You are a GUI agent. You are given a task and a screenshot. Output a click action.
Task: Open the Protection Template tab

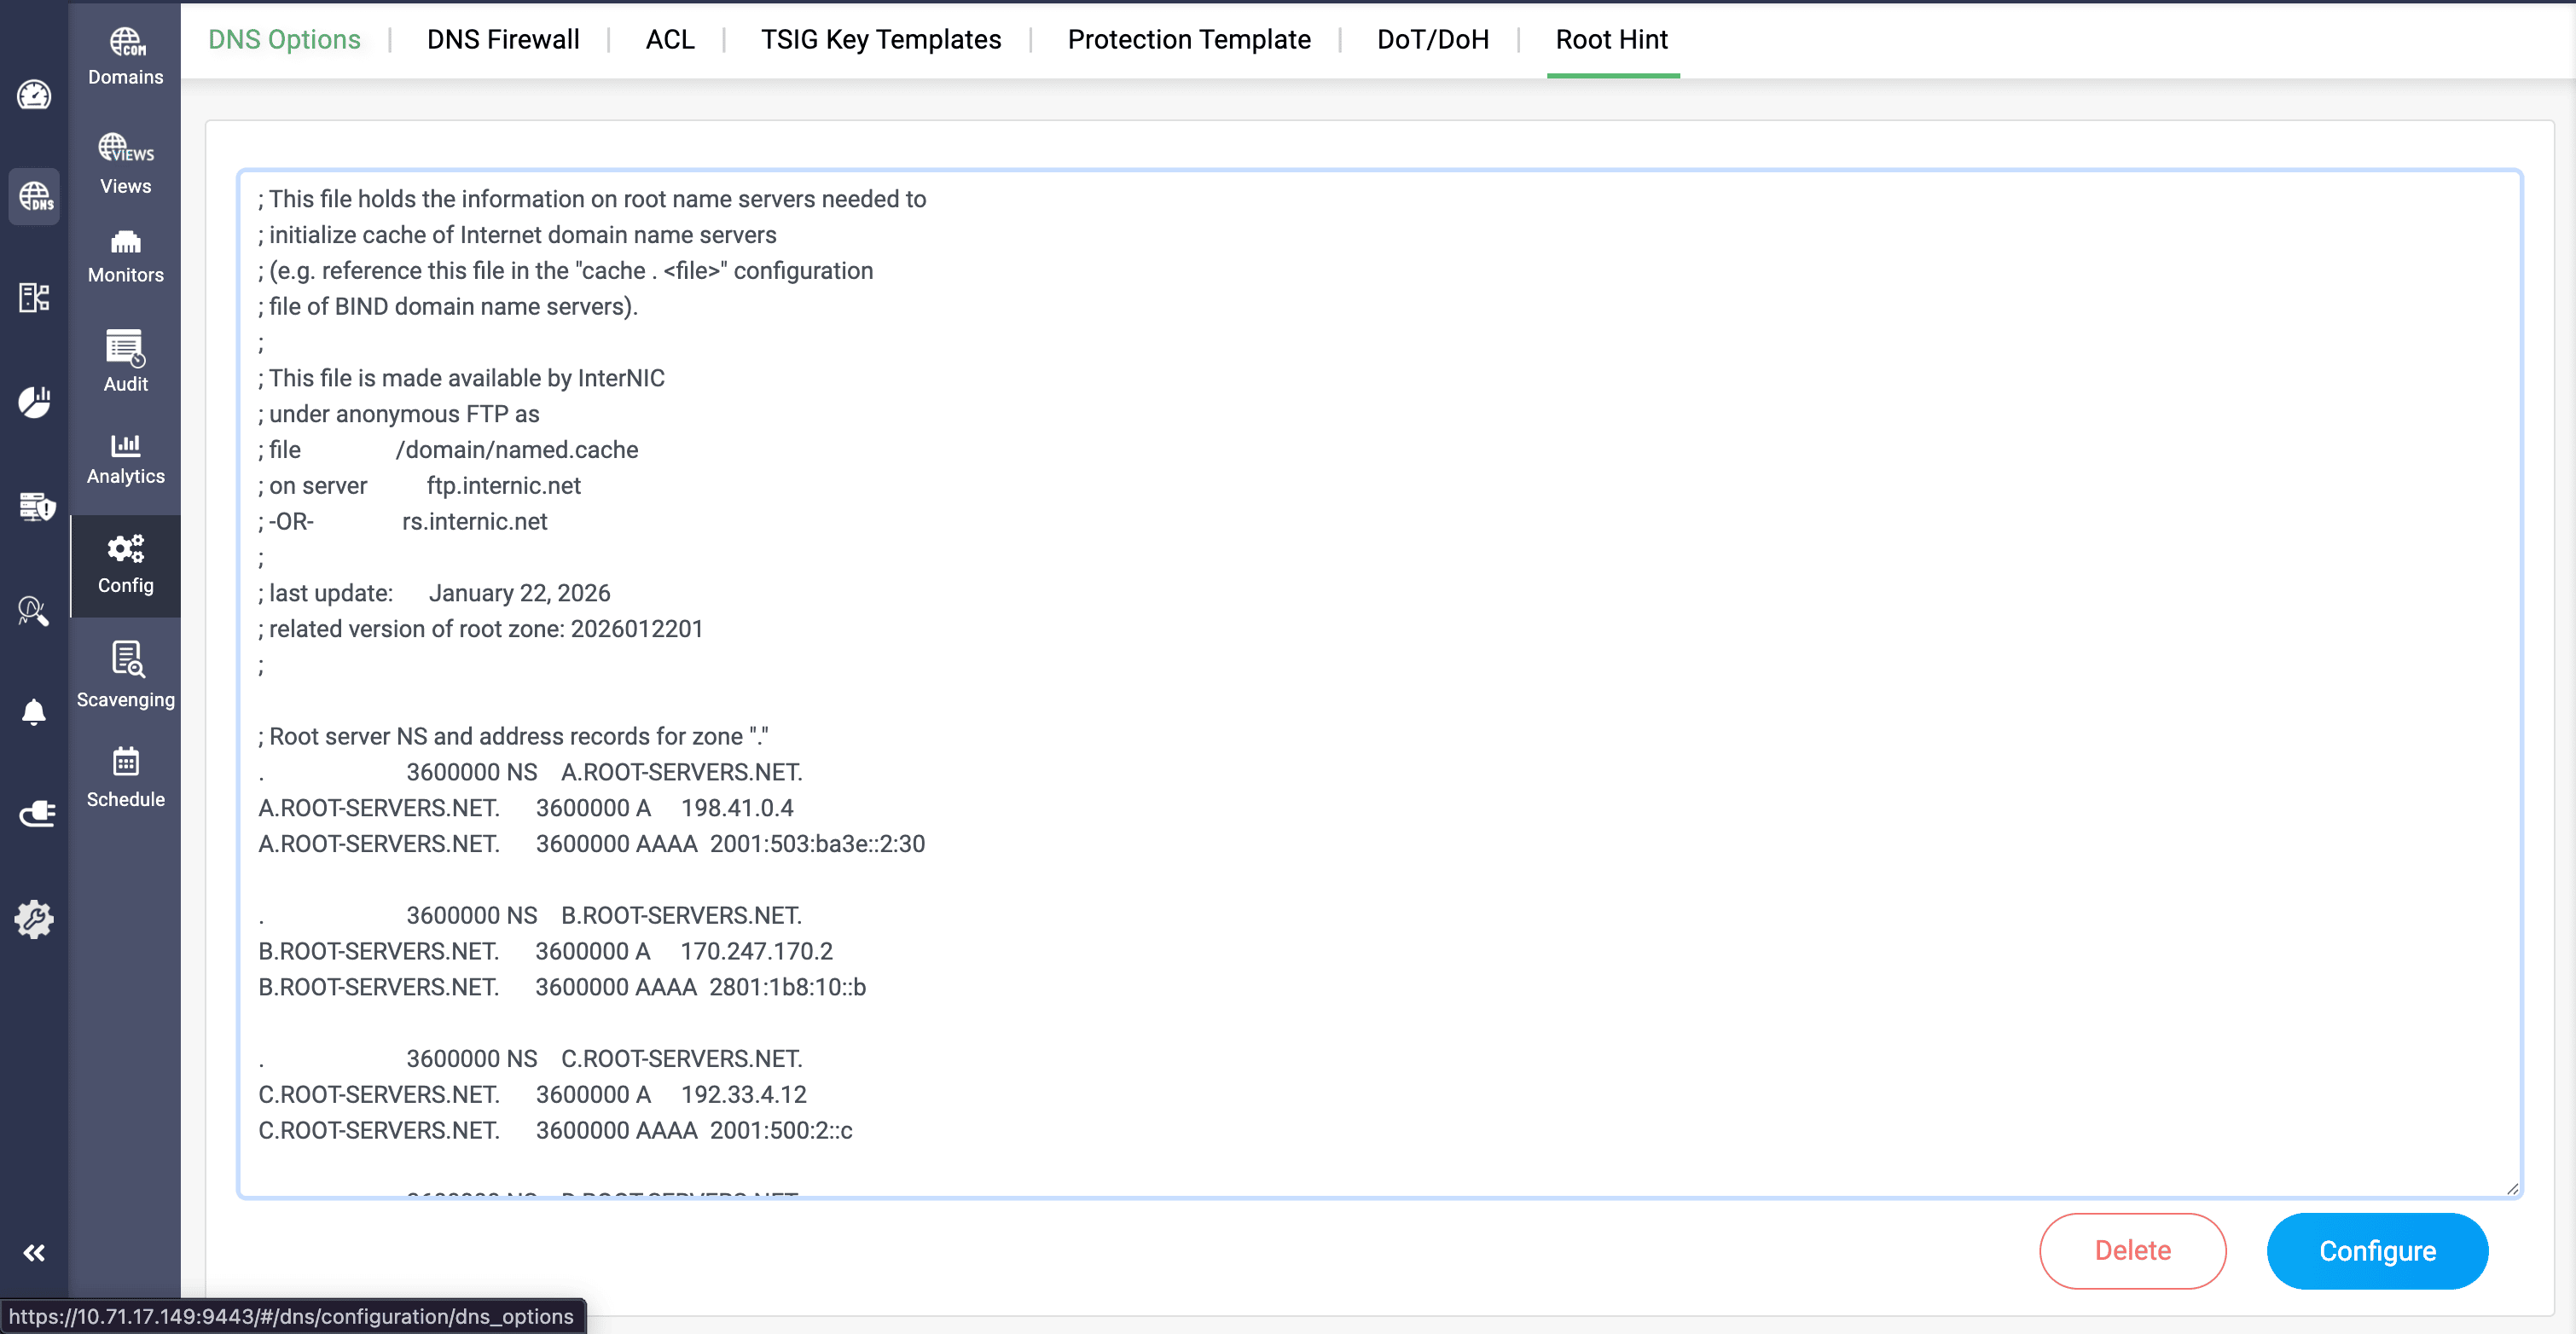(x=1189, y=39)
